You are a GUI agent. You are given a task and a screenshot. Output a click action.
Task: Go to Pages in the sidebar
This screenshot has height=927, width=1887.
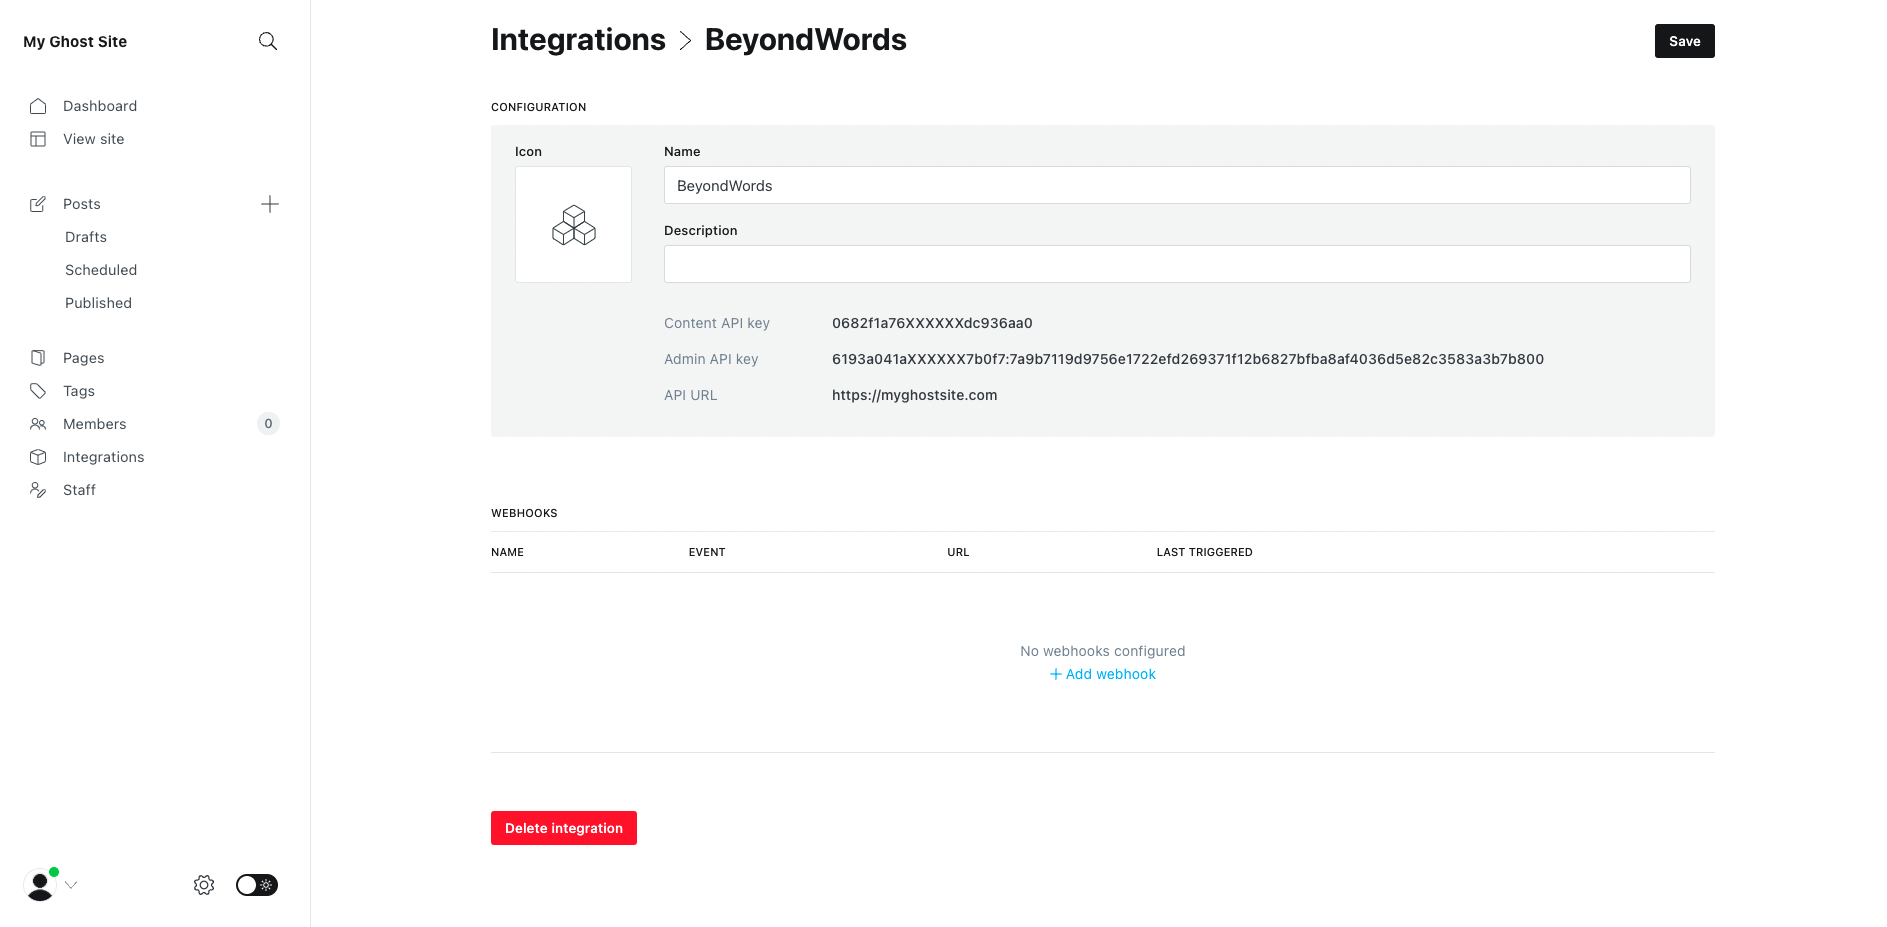coord(84,358)
